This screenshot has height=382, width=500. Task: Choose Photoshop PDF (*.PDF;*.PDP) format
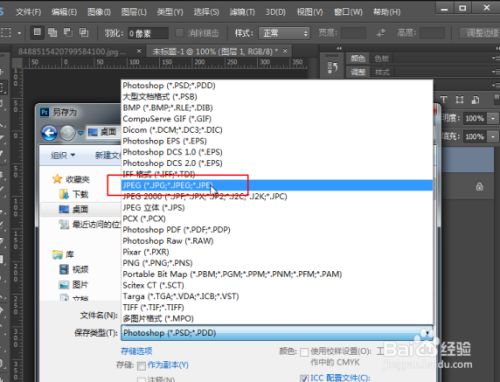(x=277, y=230)
